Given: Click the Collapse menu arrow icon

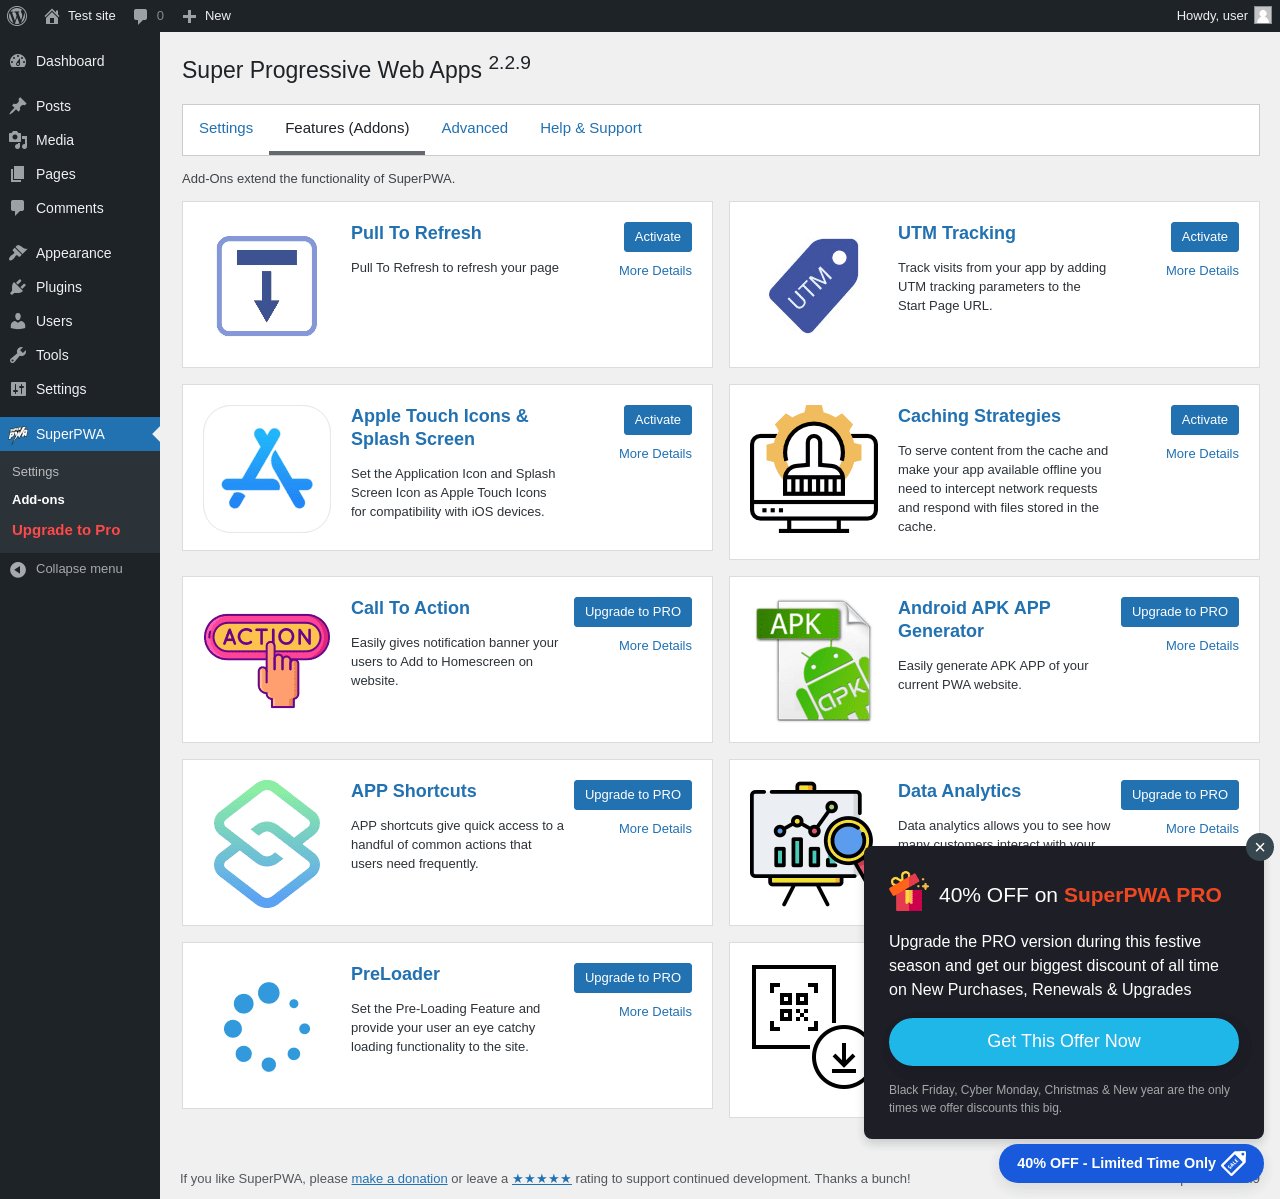Looking at the screenshot, I should coord(18,569).
